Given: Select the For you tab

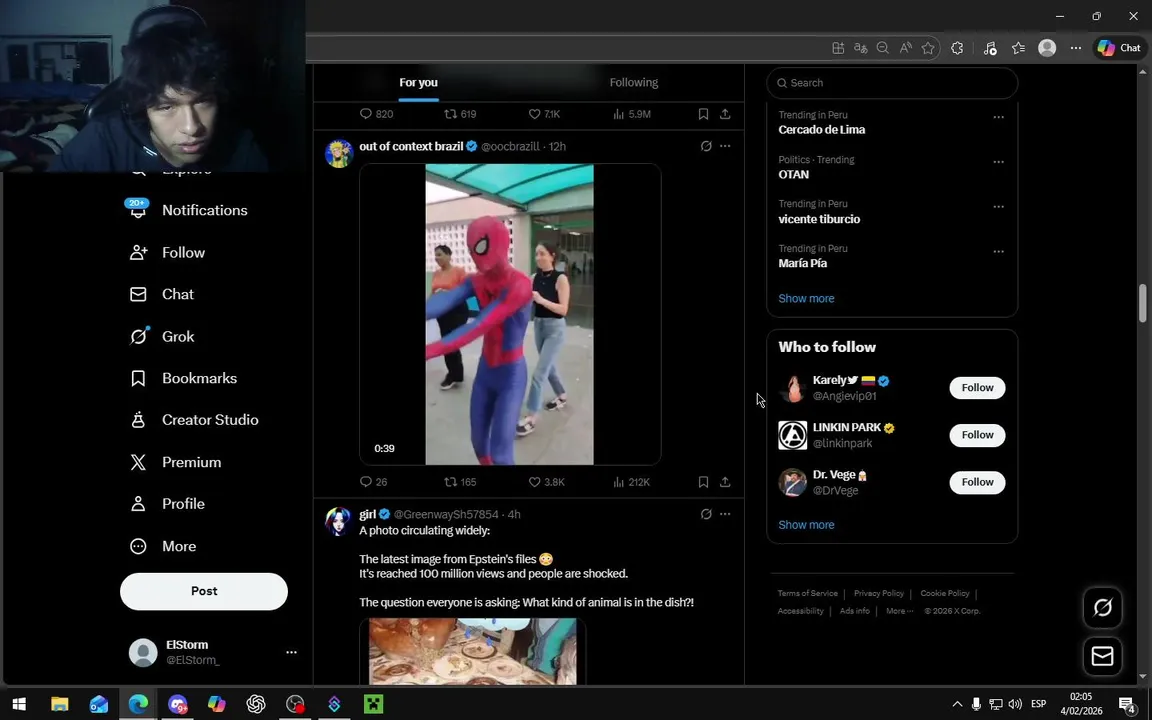Looking at the screenshot, I should click(418, 82).
